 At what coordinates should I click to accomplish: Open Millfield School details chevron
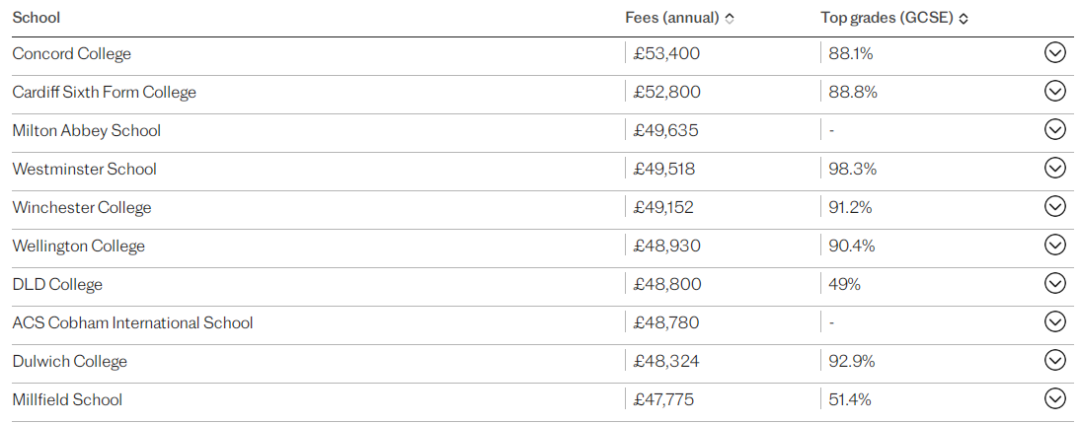pos(1055,399)
